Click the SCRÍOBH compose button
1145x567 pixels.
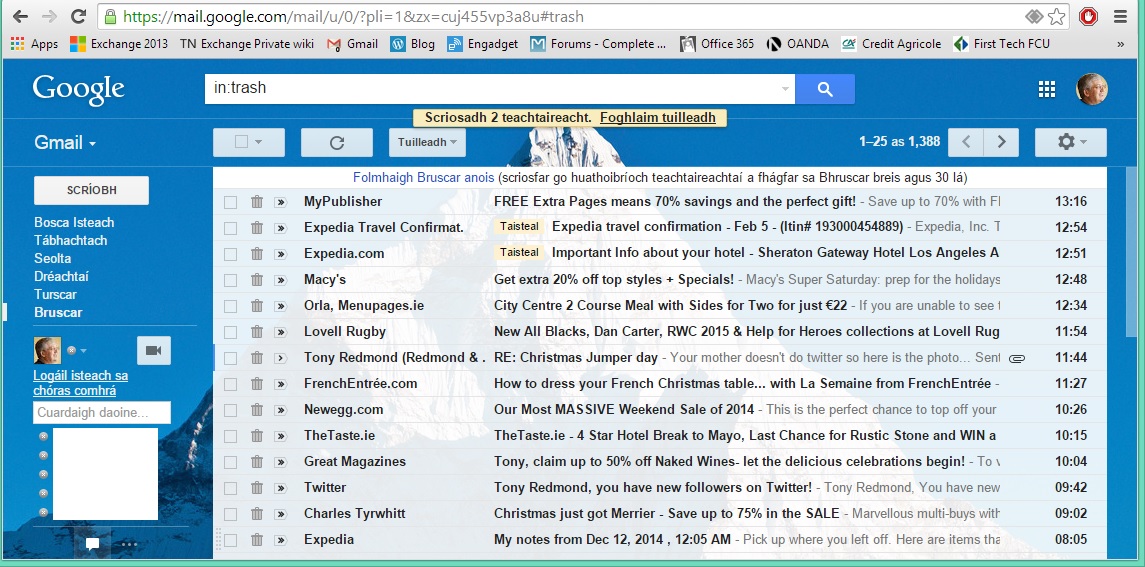[x=91, y=190]
